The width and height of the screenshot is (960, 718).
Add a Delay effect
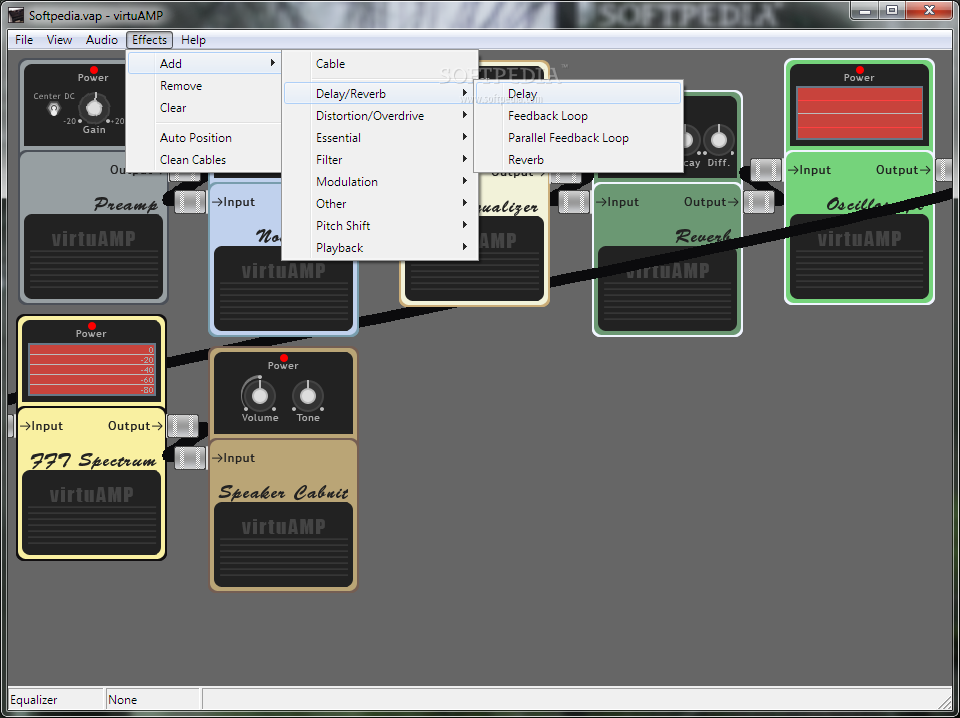point(579,94)
